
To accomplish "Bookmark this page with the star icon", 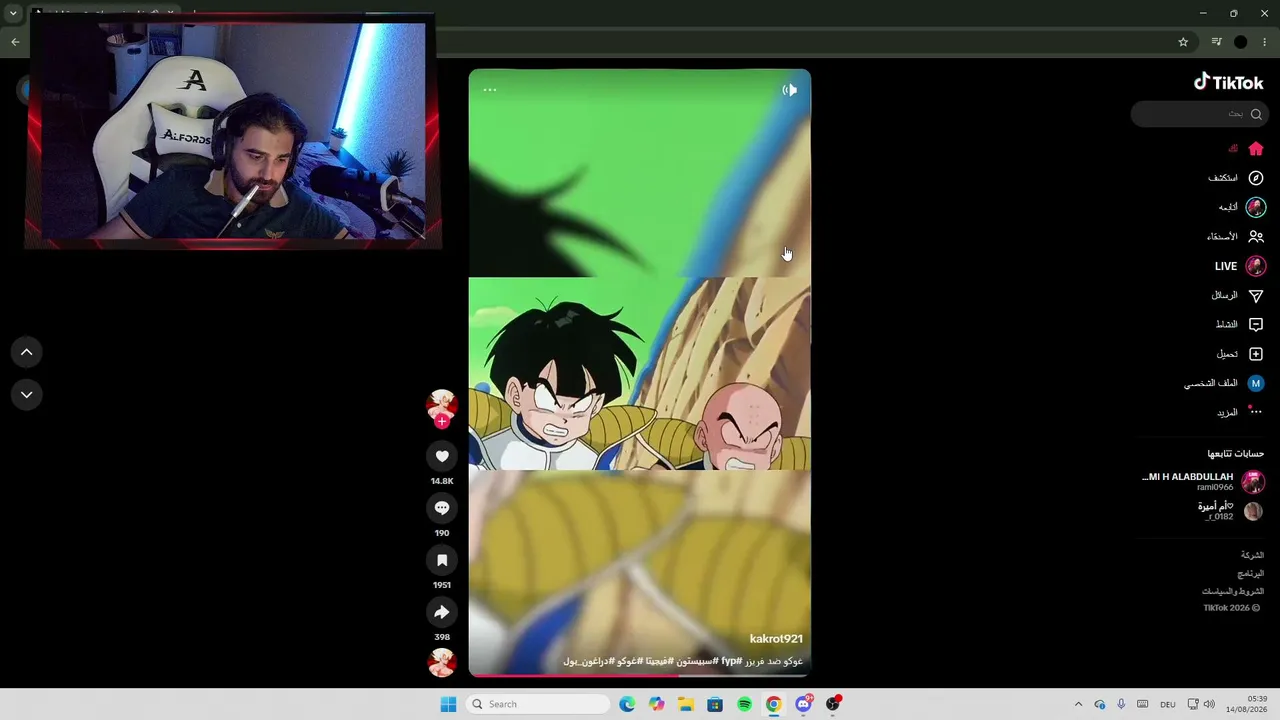I will (x=1183, y=42).
